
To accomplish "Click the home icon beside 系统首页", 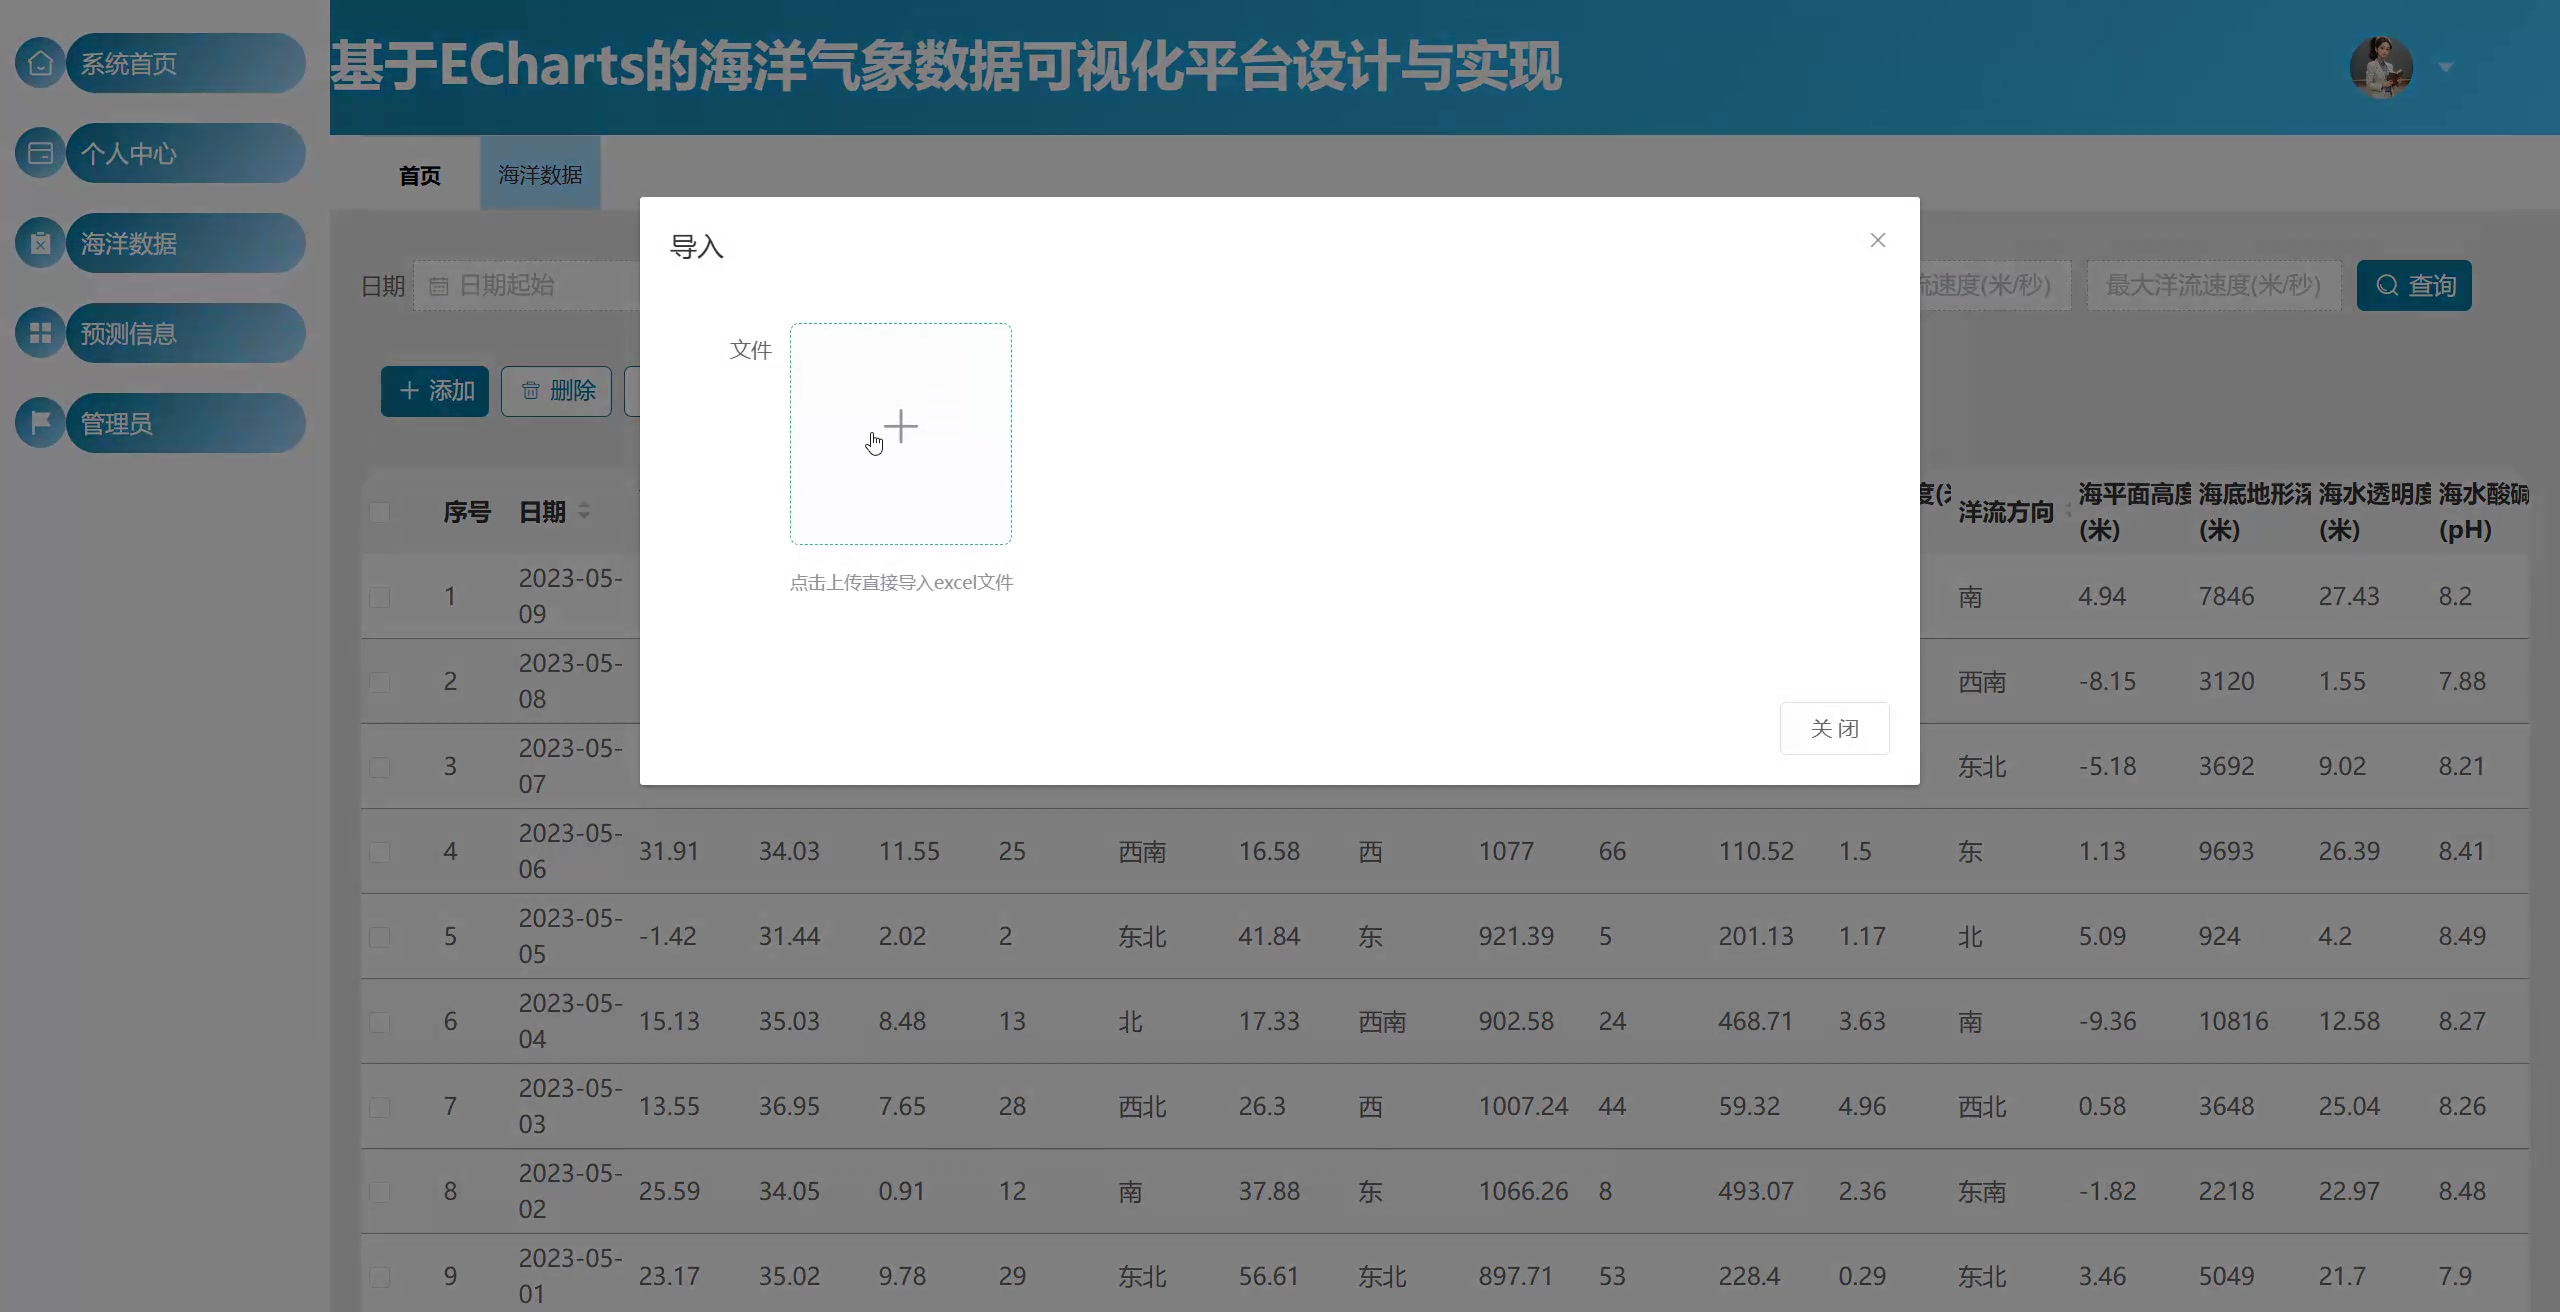I will [x=40, y=63].
